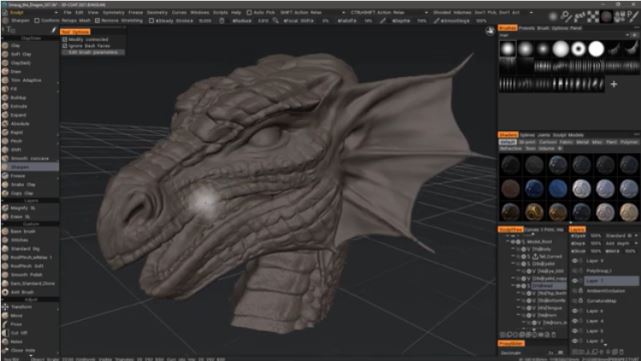Open the Symmetry menu
The image size is (641, 361).
click(113, 13)
